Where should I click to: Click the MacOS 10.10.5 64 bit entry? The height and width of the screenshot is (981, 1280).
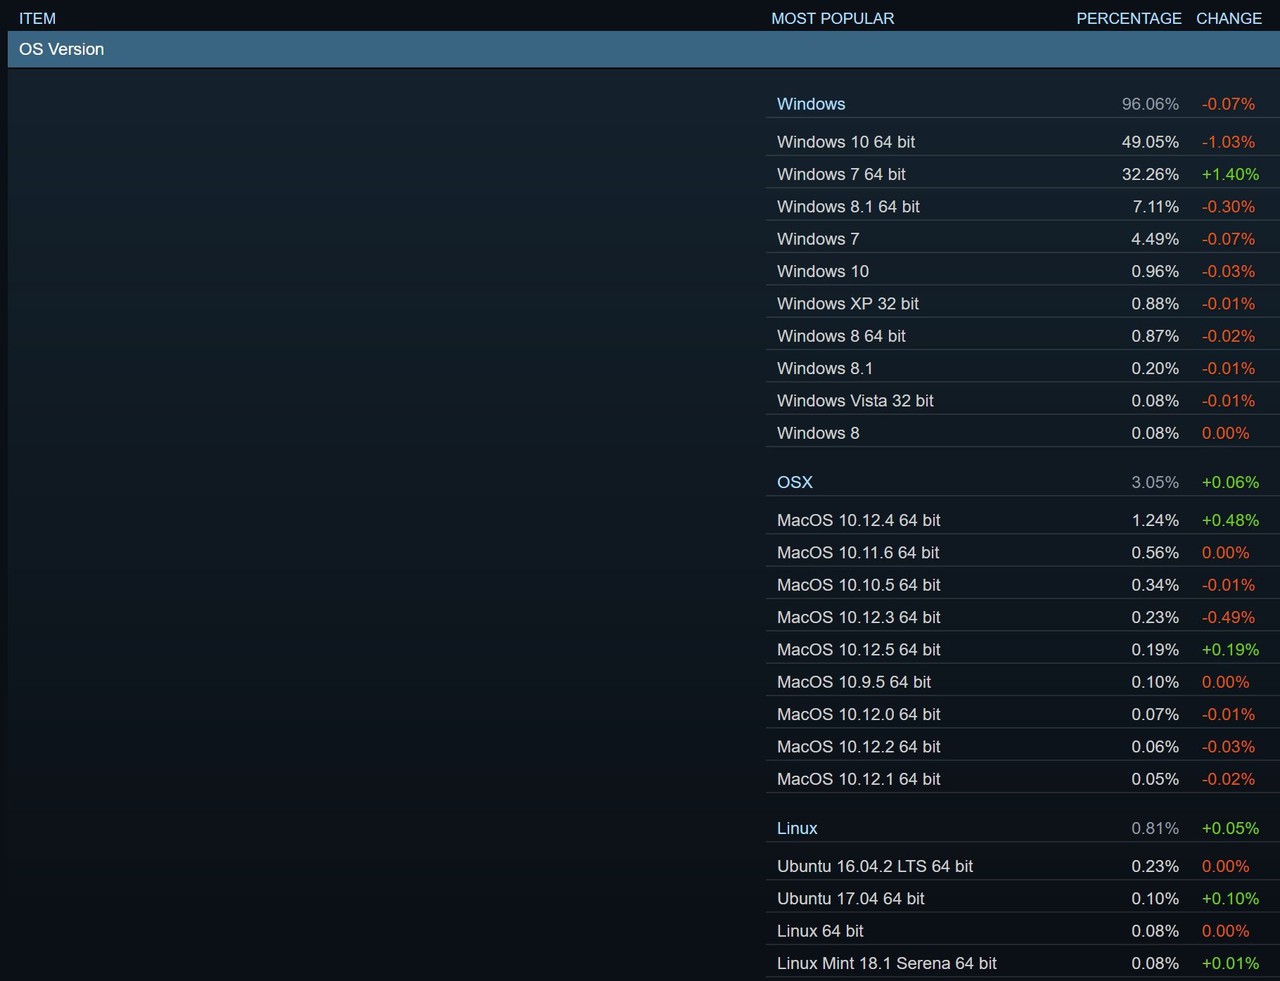(859, 585)
